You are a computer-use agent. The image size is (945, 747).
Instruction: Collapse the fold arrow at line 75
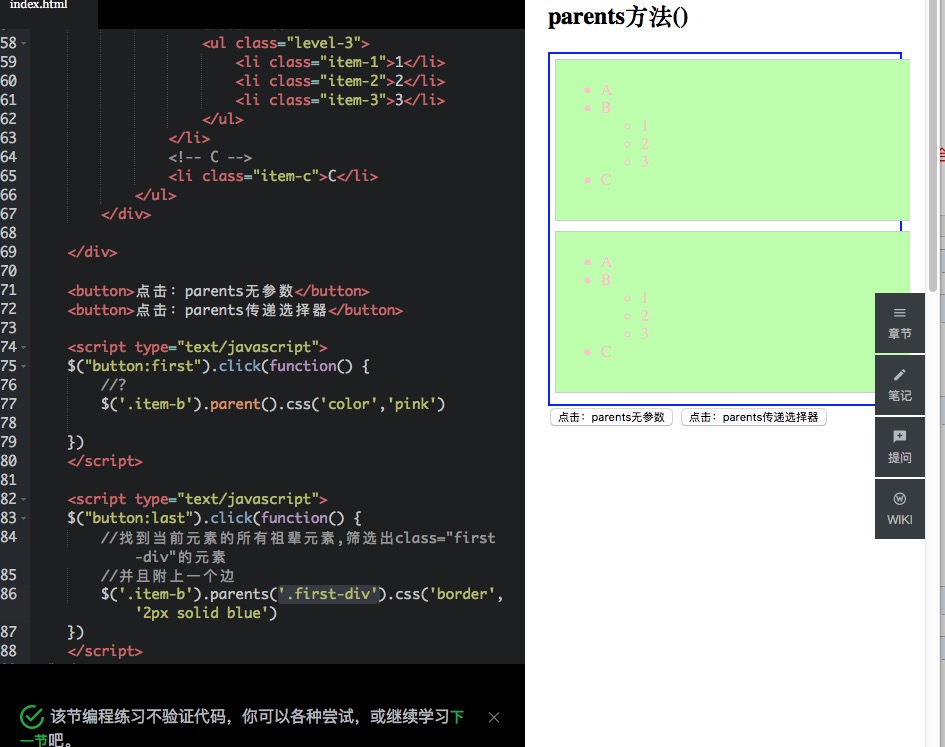(x=24, y=367)
